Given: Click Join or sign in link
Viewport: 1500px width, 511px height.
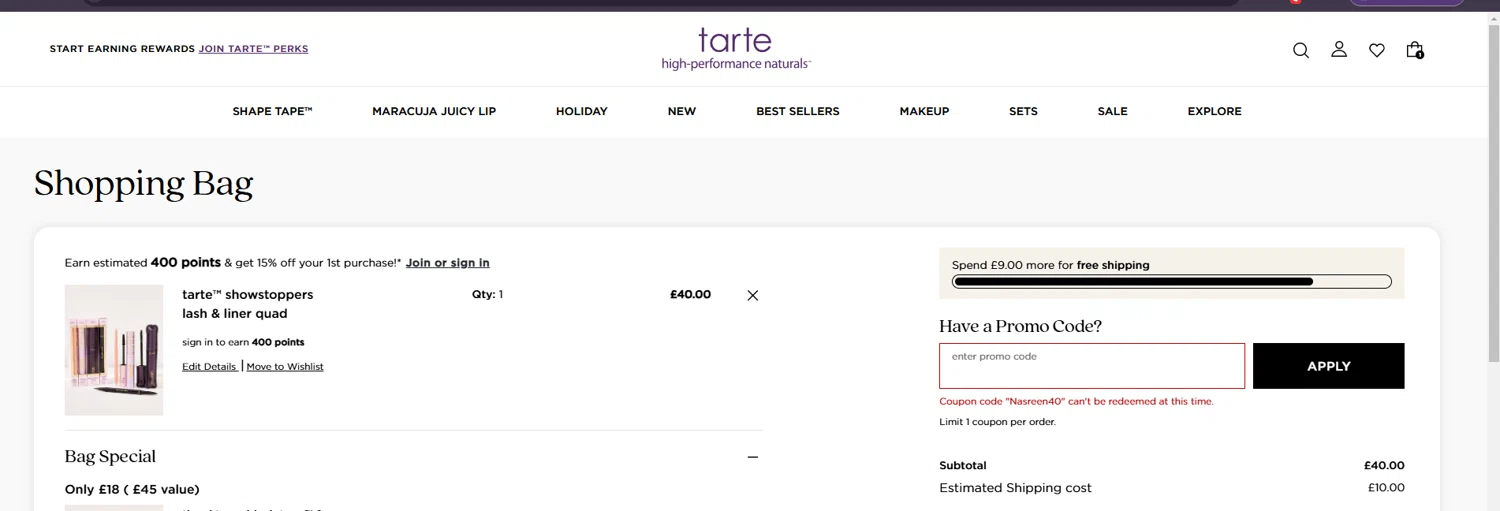Looking at the screenshot, I should coord(448,263).
